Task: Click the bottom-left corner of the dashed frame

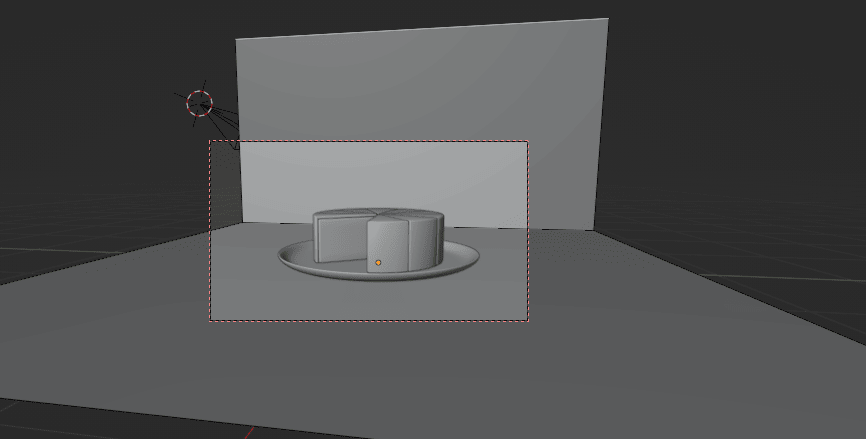Action: tap(210, 321)
